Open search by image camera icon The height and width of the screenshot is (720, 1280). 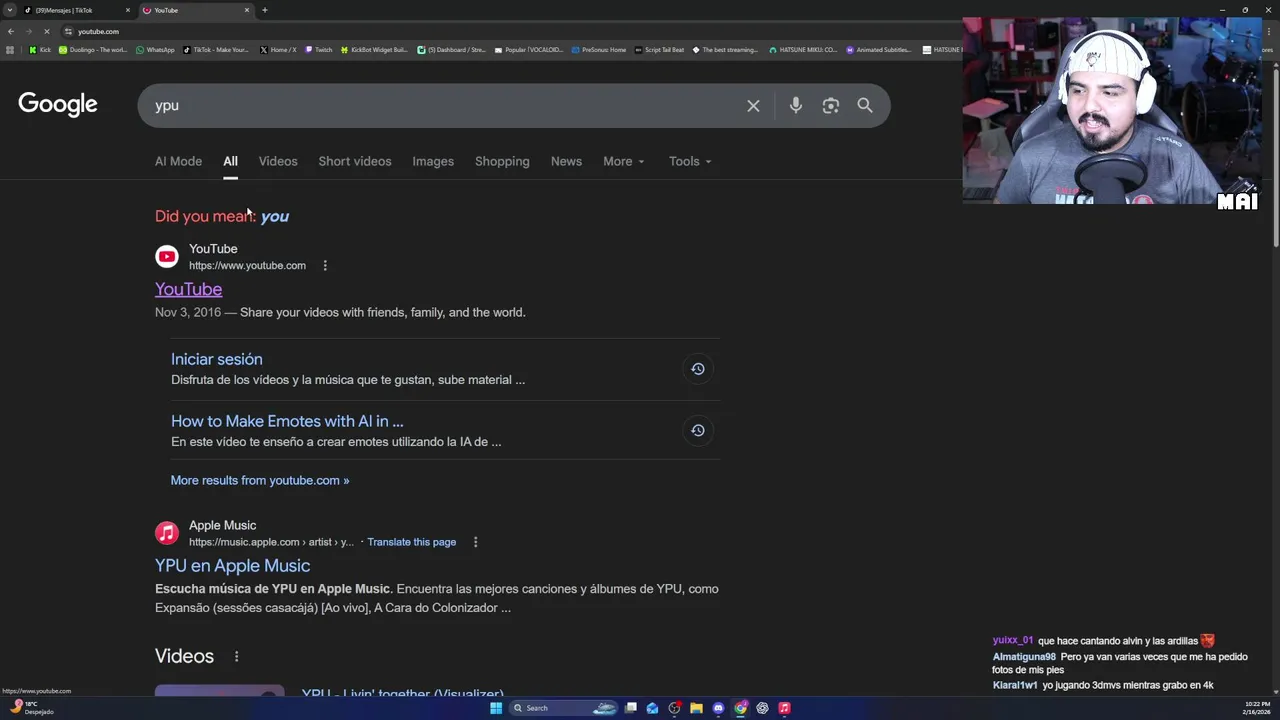pos(831,106)
